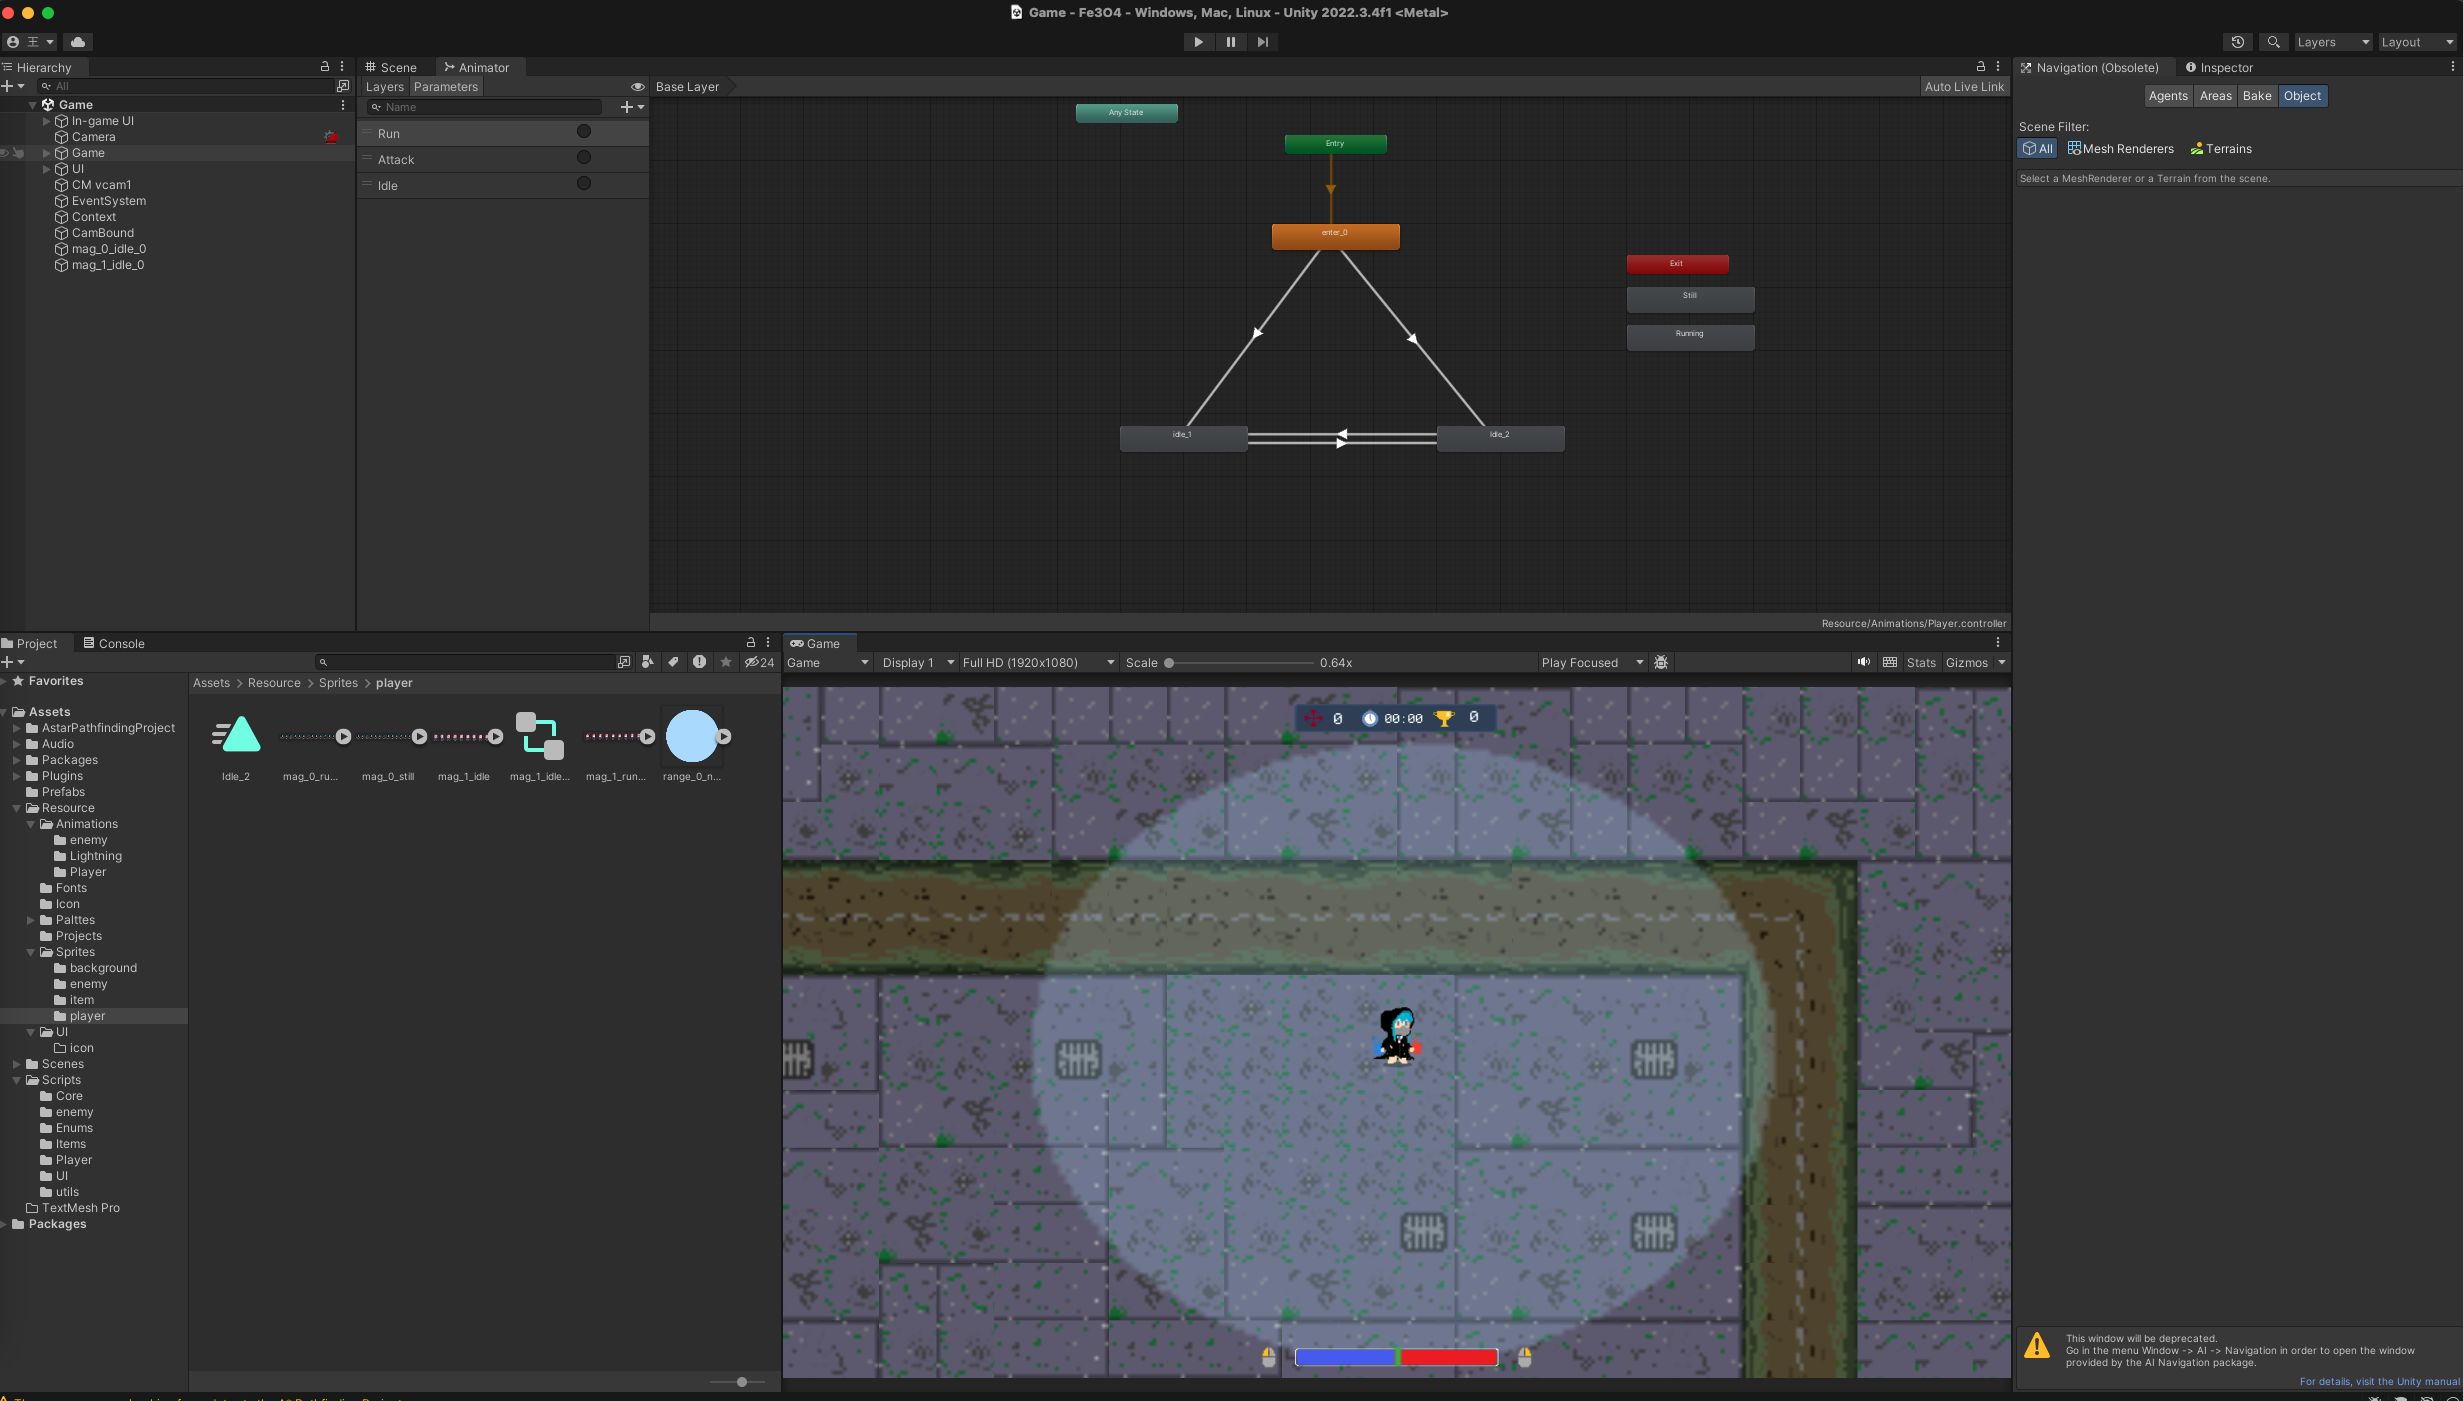2463x1401 pixels.
Task: Switch to the Animator Parameters tab
Action: pyautogui.click(x=445, y=87)
